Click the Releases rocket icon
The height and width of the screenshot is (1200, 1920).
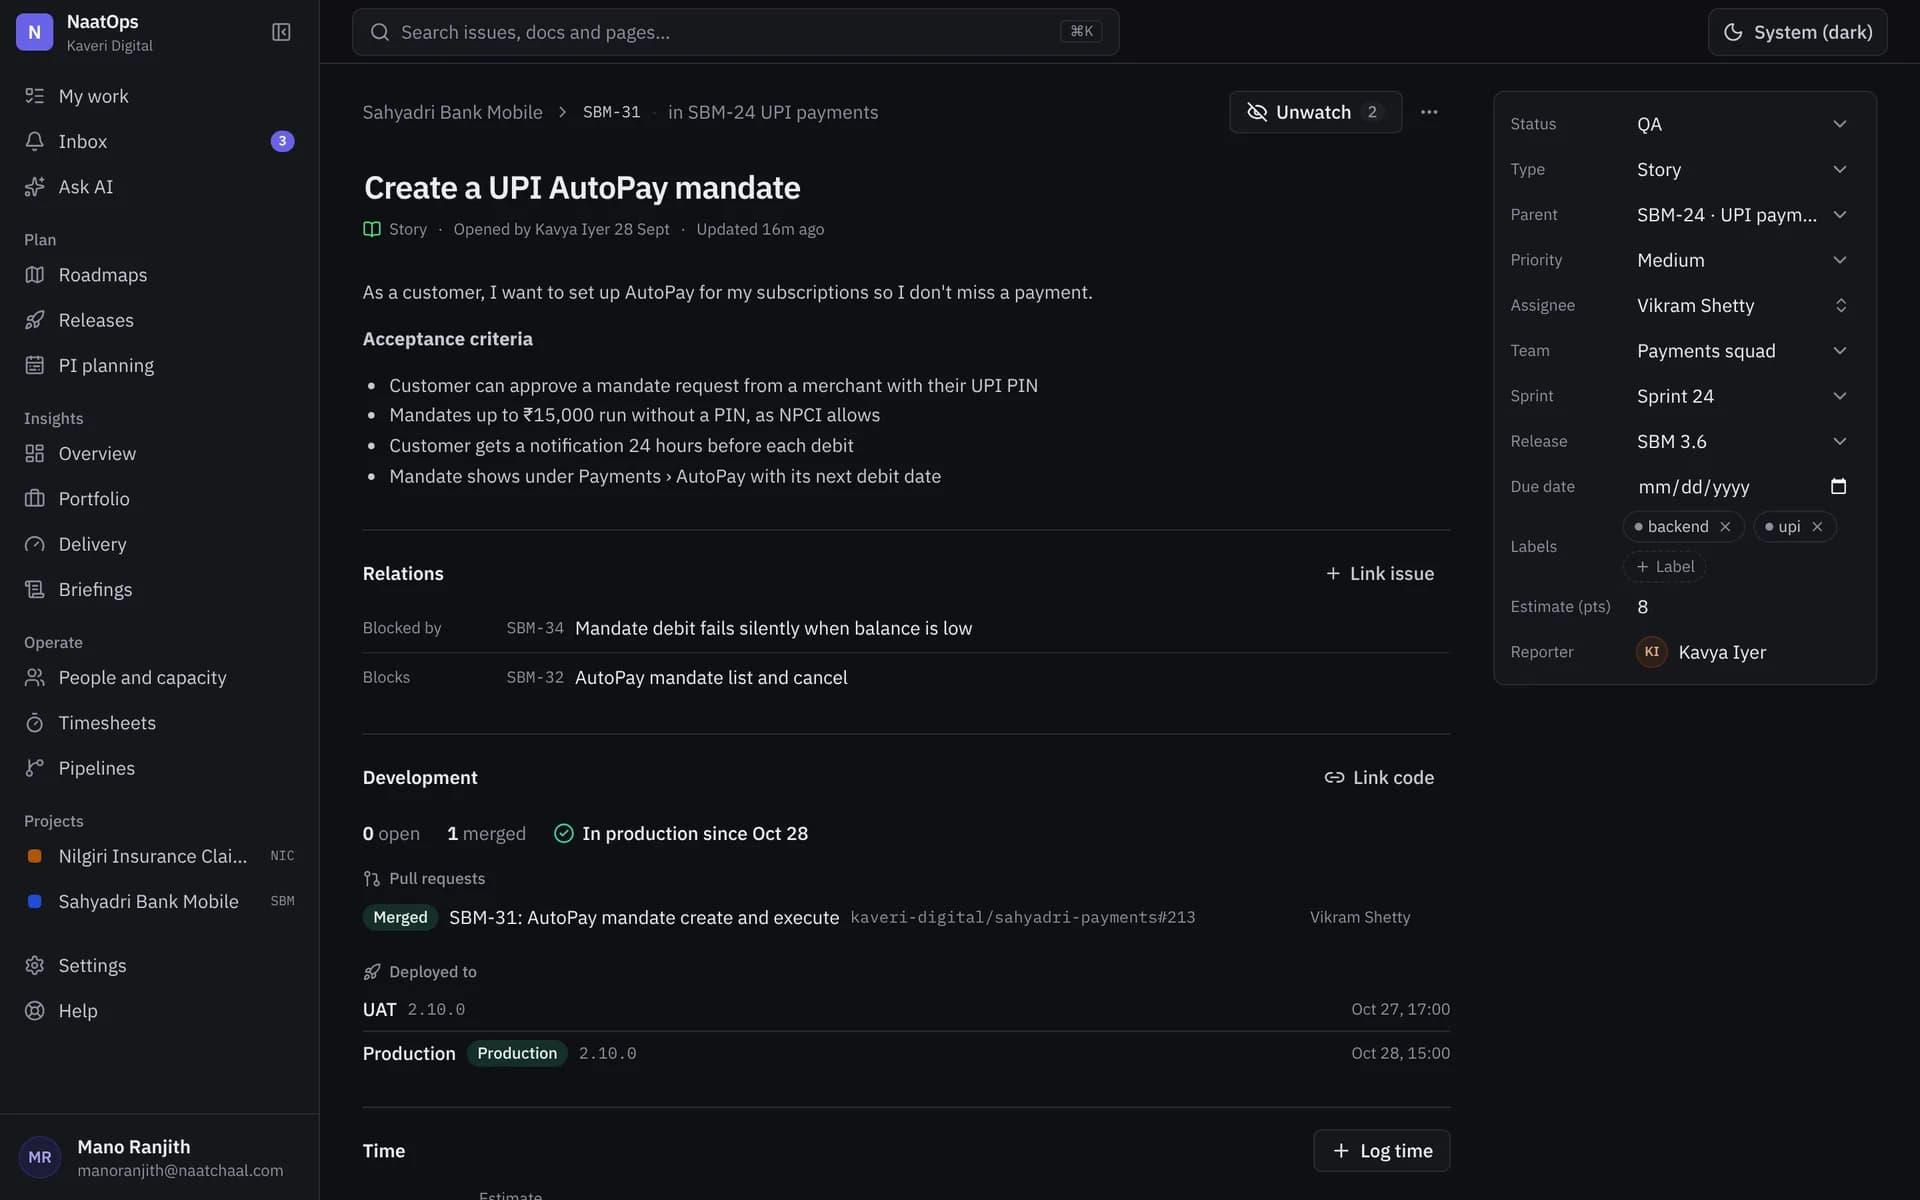click(35, 320)
